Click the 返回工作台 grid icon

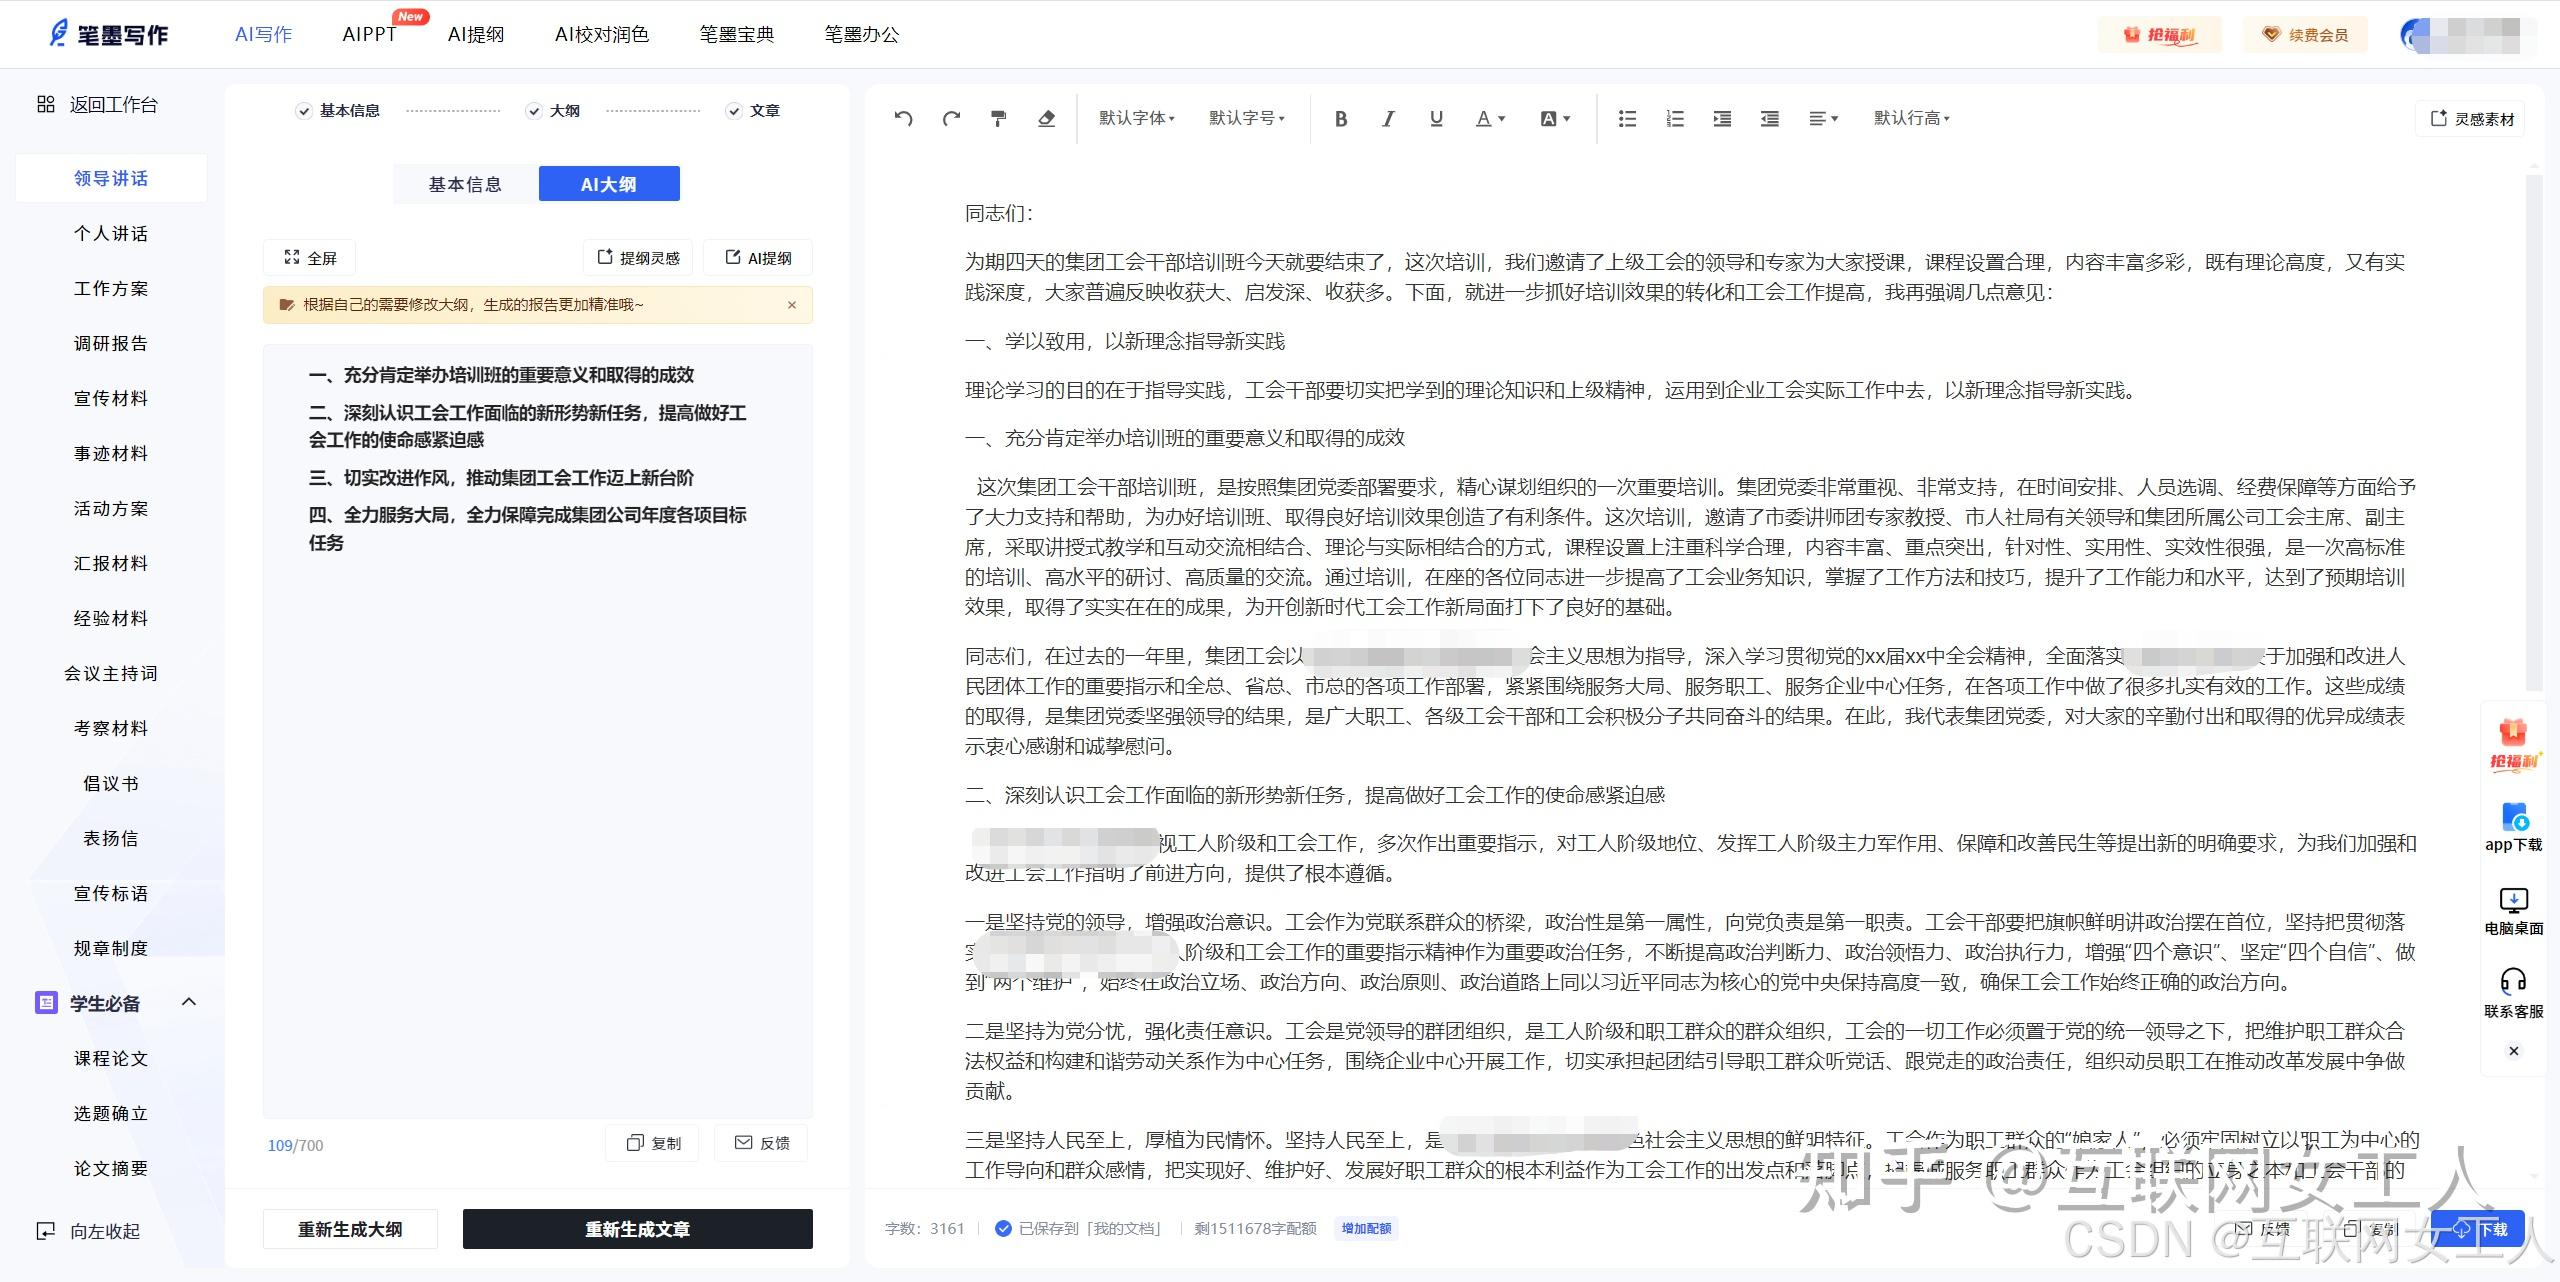click(46, 104)
